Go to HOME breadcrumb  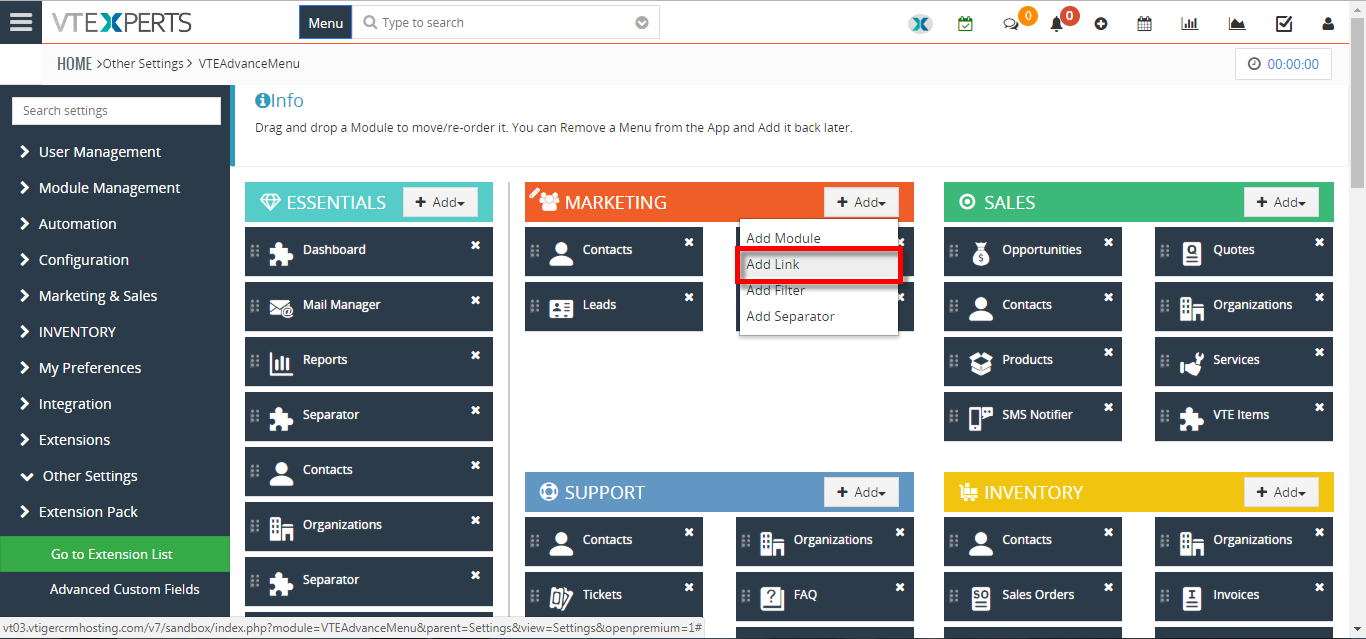tap(74, 64)
